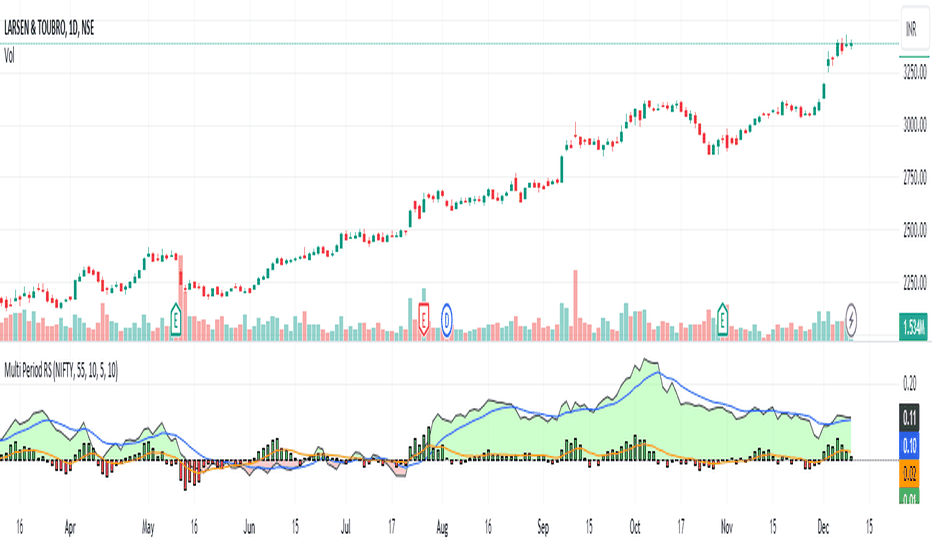Click the 17 date label following Jul
The height and width of the screenshot is (550, 932).
click(x=391, y=527)
